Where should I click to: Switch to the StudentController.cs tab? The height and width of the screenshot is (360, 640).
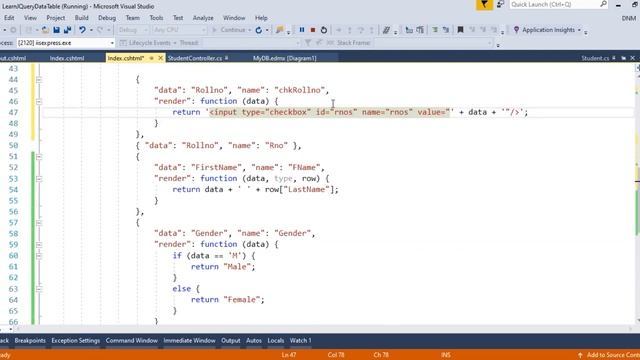pos(195,58)
